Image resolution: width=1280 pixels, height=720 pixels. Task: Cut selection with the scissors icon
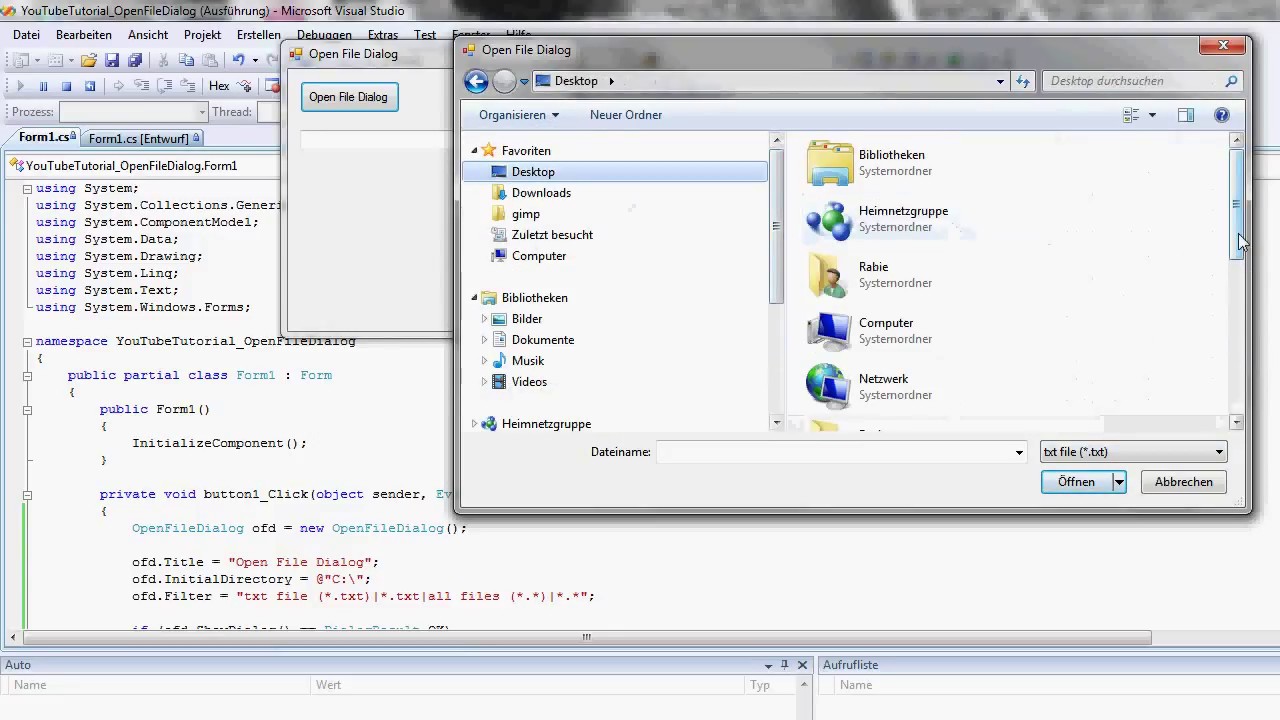click(163, 60)
